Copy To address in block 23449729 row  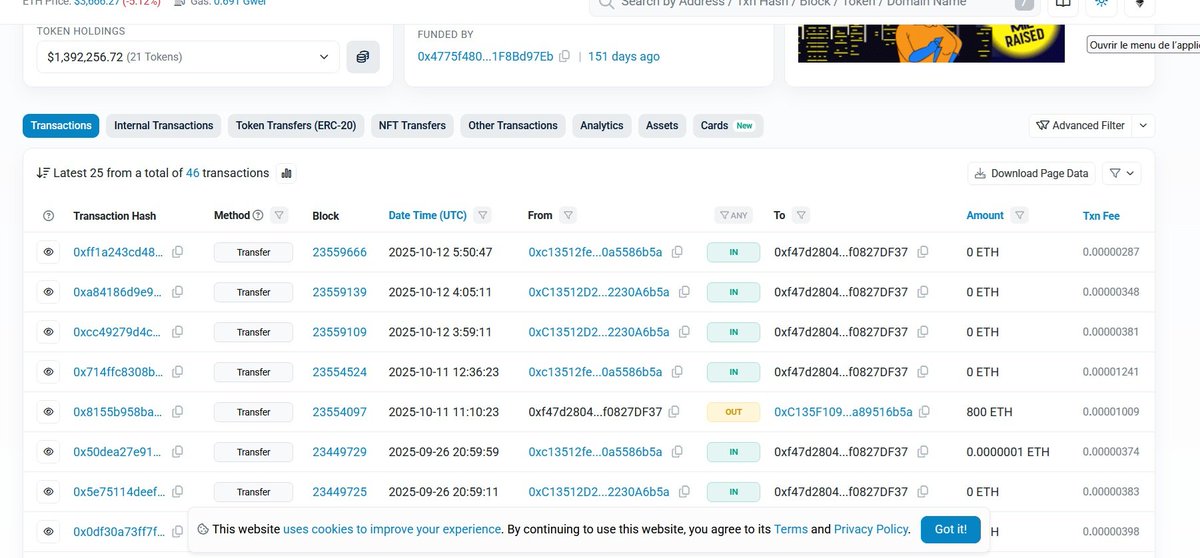(923, 452)
